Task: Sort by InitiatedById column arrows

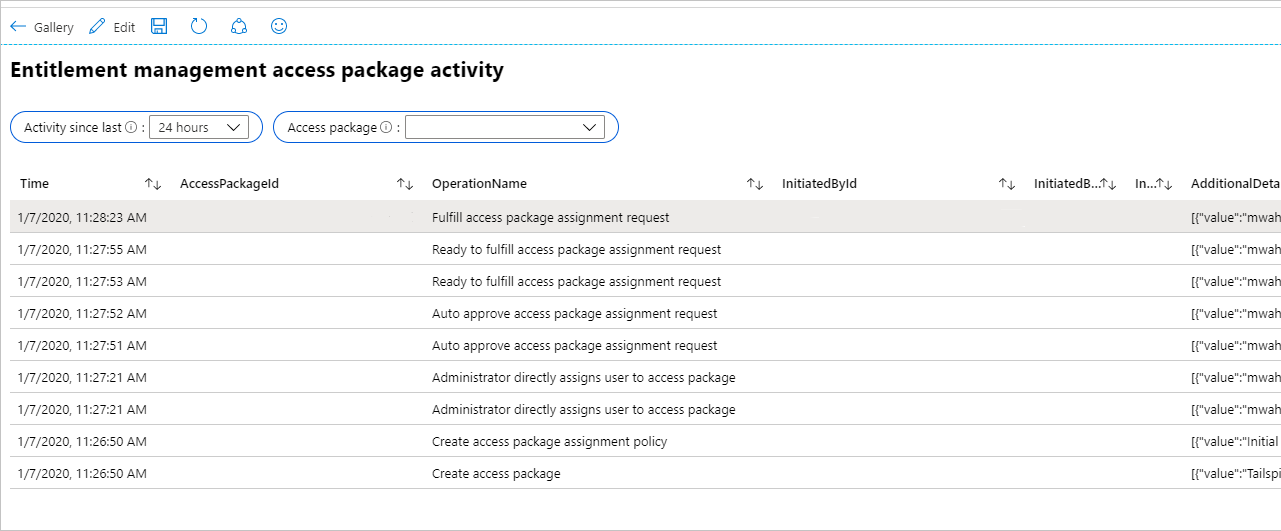Action: pyautogui.click(x=1007, y=184)
